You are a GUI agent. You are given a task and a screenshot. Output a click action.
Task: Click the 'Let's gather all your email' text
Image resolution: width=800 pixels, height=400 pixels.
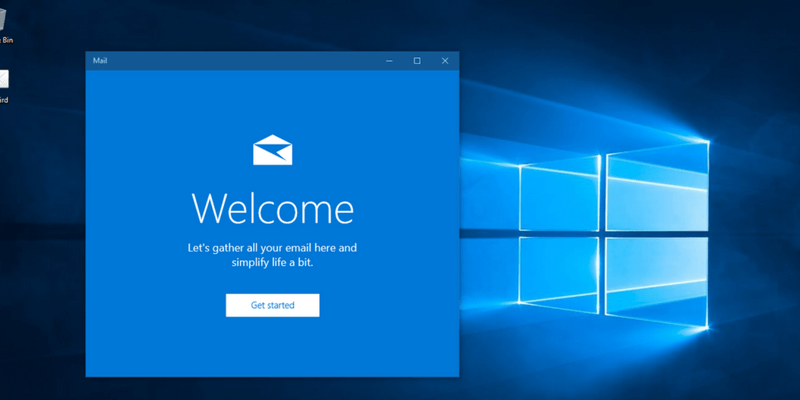pos(272,255)
